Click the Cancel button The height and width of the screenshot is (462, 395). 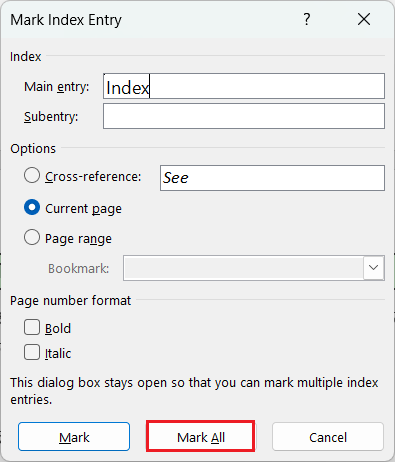[x=328, y=437]
